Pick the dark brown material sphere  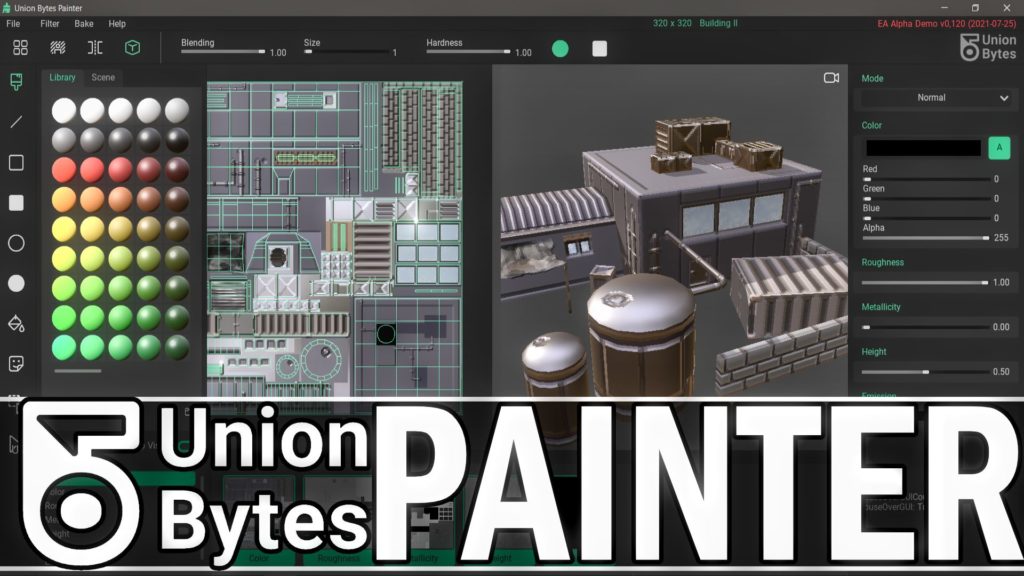pos(176,199)
